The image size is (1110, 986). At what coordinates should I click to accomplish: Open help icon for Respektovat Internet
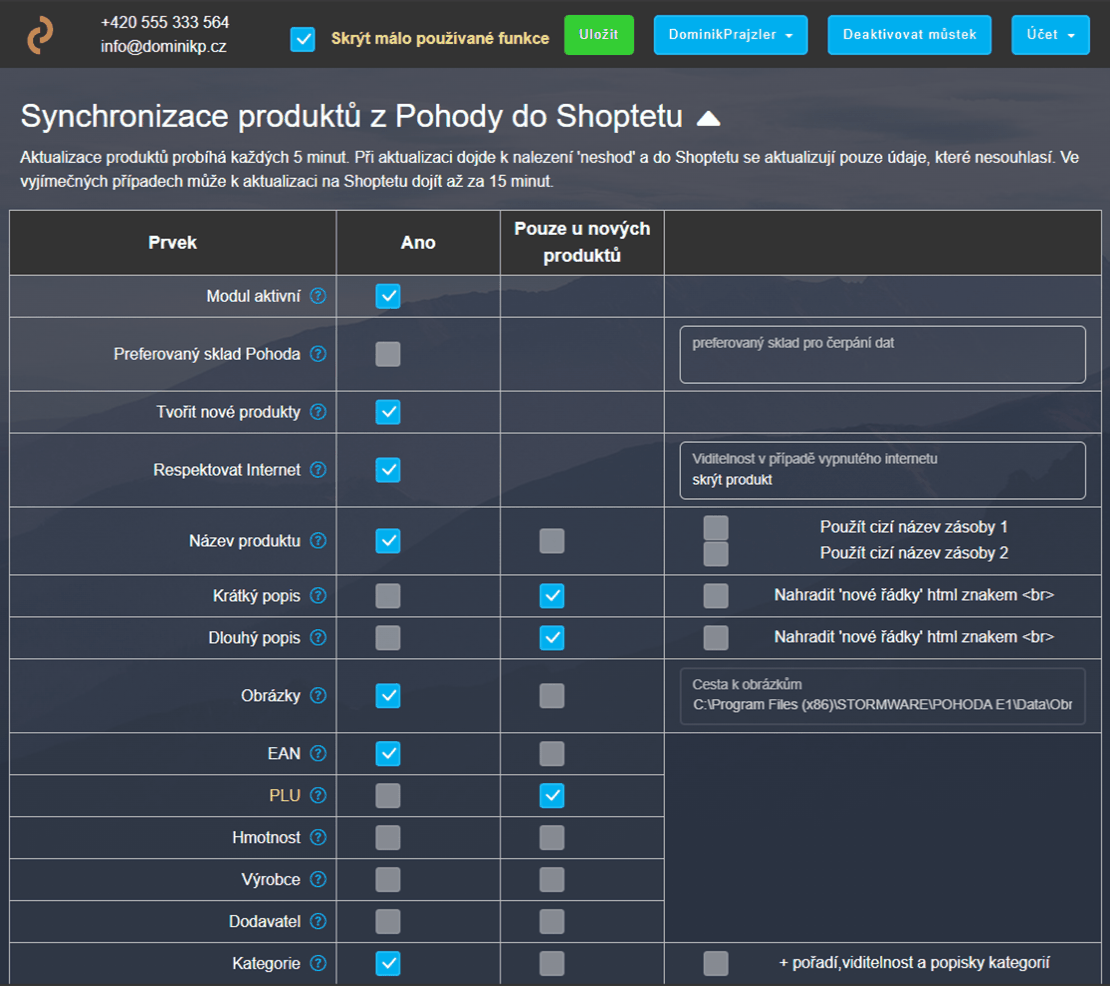tap(319, 470)
